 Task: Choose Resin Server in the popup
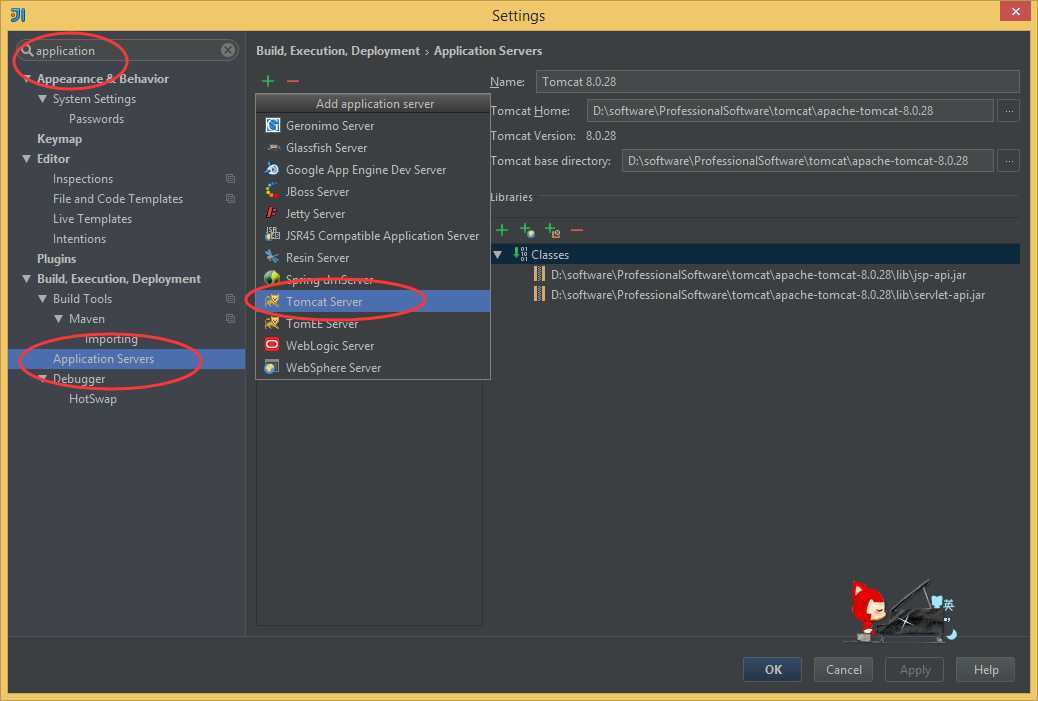[373, 257]
